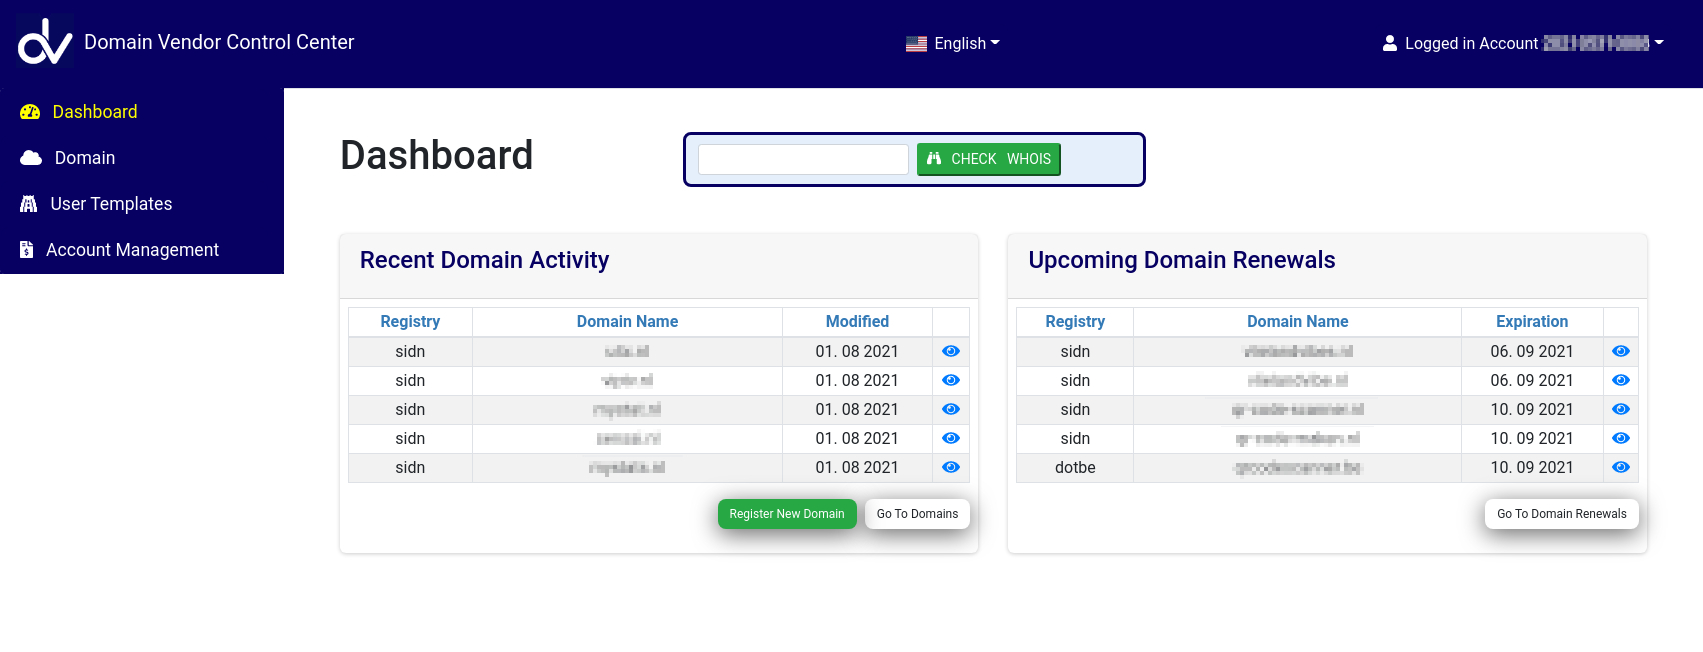The image size is (1703, 652).
Task: Click the Register New Domain button
Action: (x=786, y=514)
